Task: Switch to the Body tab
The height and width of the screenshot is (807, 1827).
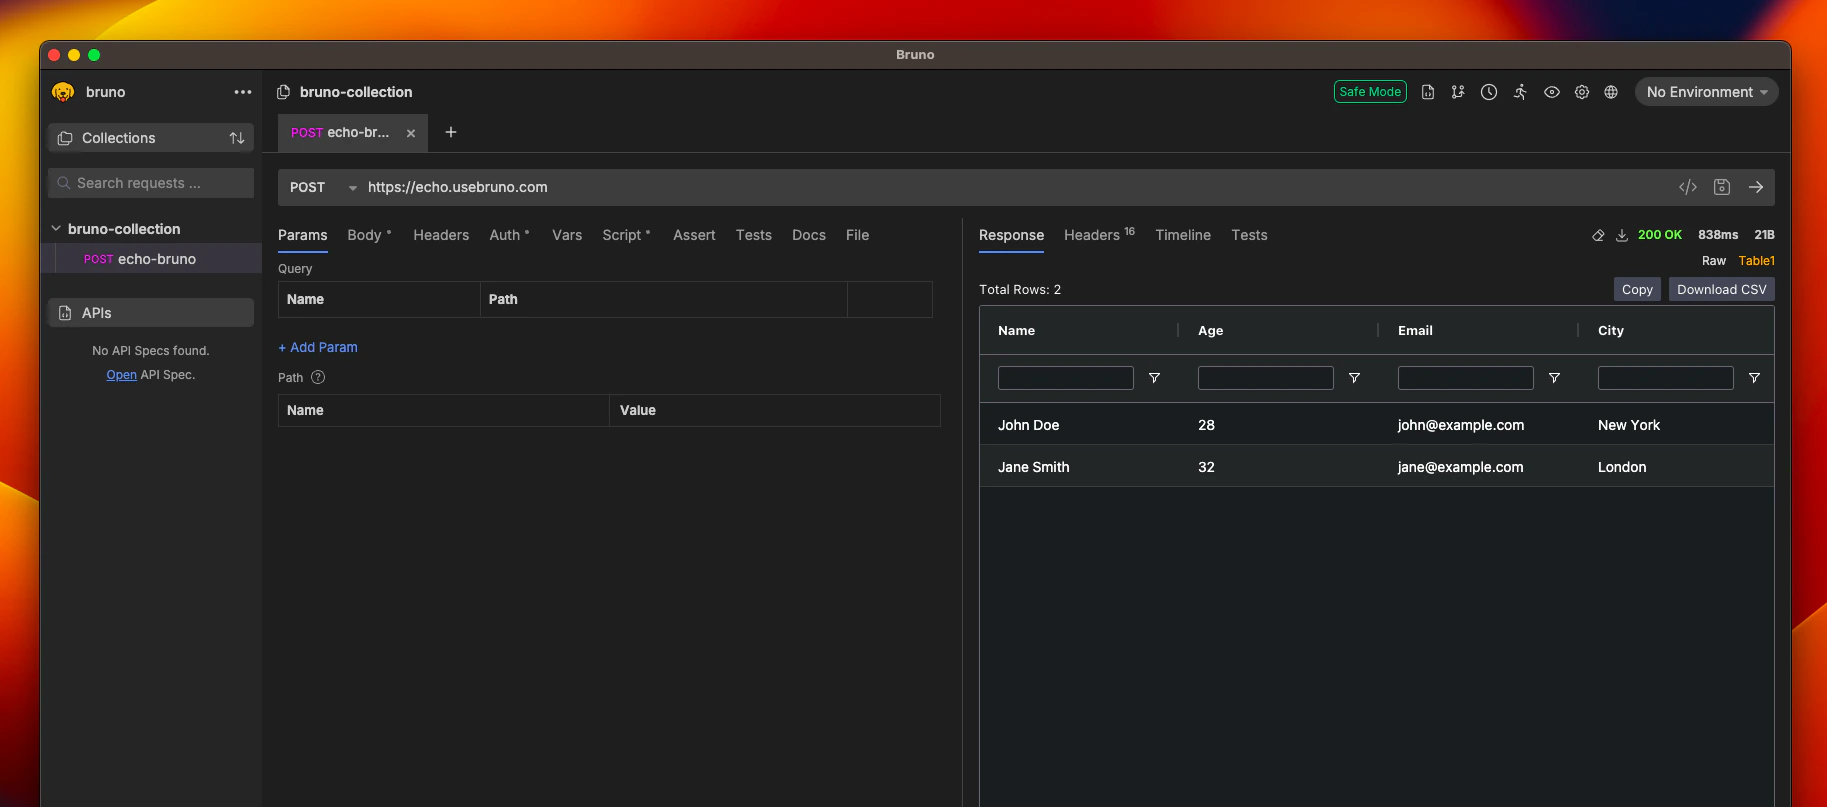Action: click(x=365, y=235)
